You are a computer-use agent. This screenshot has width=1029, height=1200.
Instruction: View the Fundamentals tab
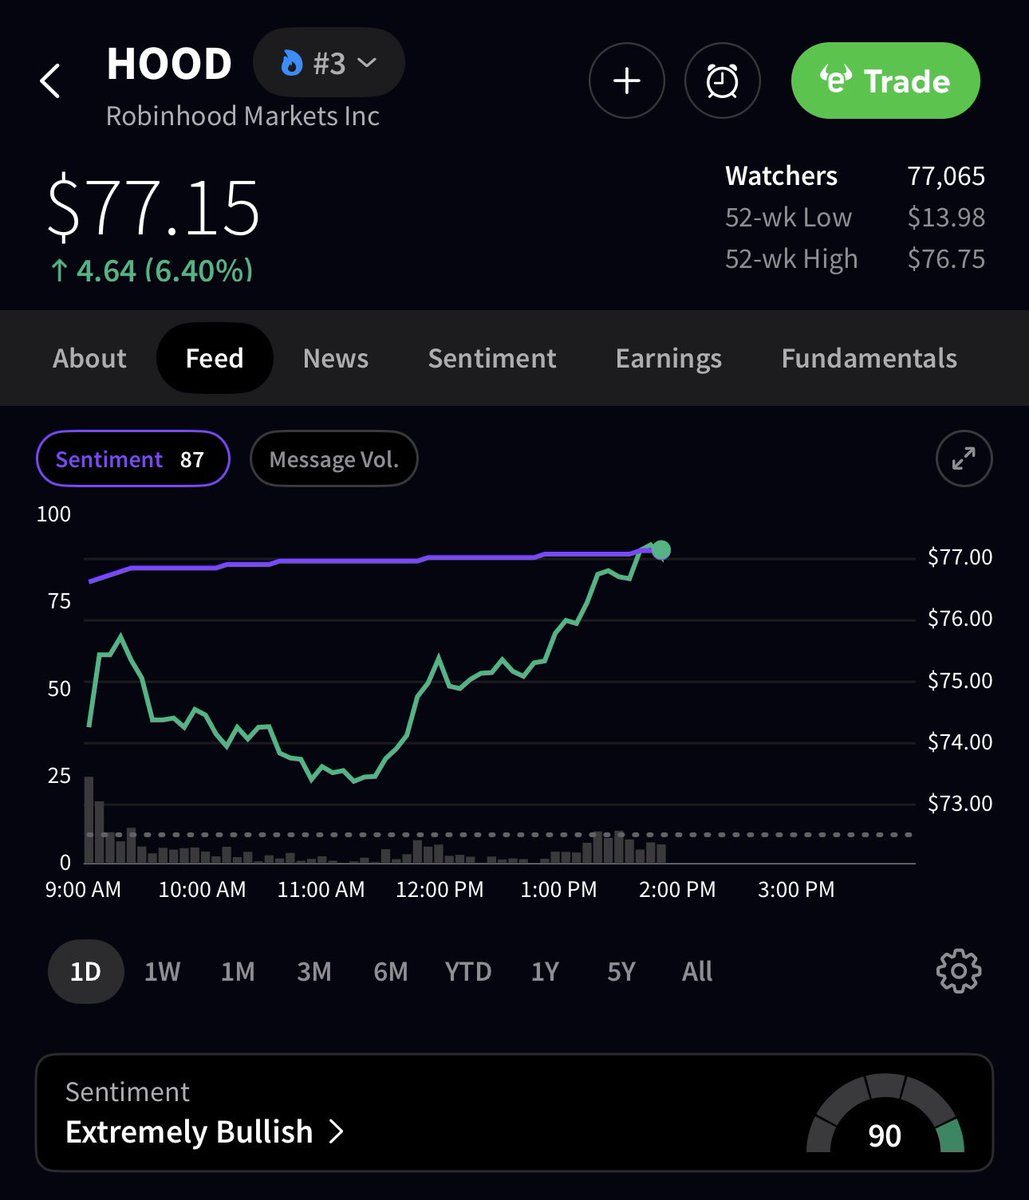pos(869,358)
